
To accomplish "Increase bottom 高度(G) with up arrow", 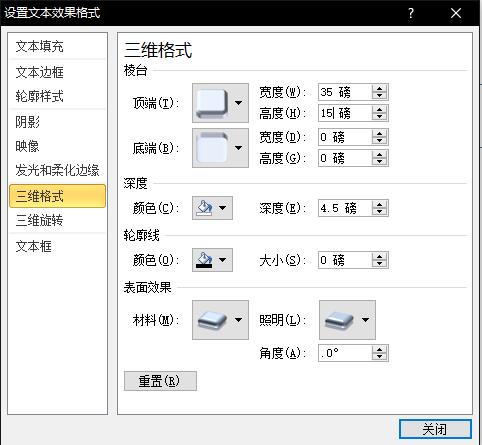I will click(x=380, y=154).
